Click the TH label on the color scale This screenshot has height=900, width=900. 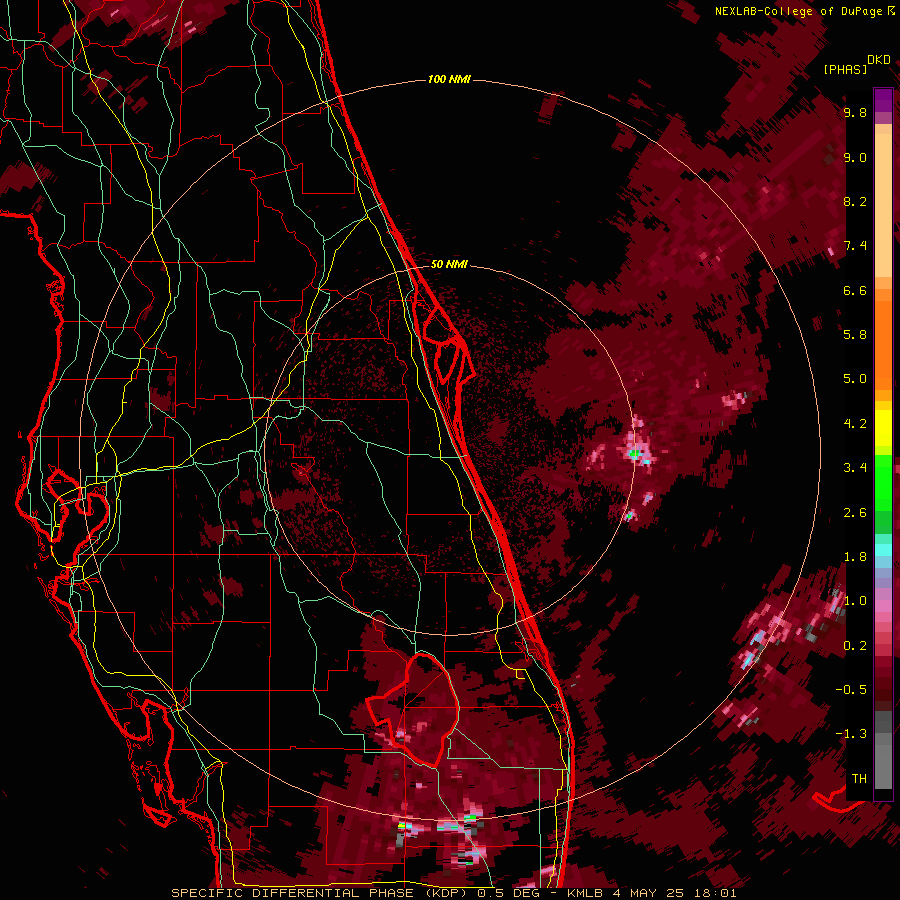(859, 779)
